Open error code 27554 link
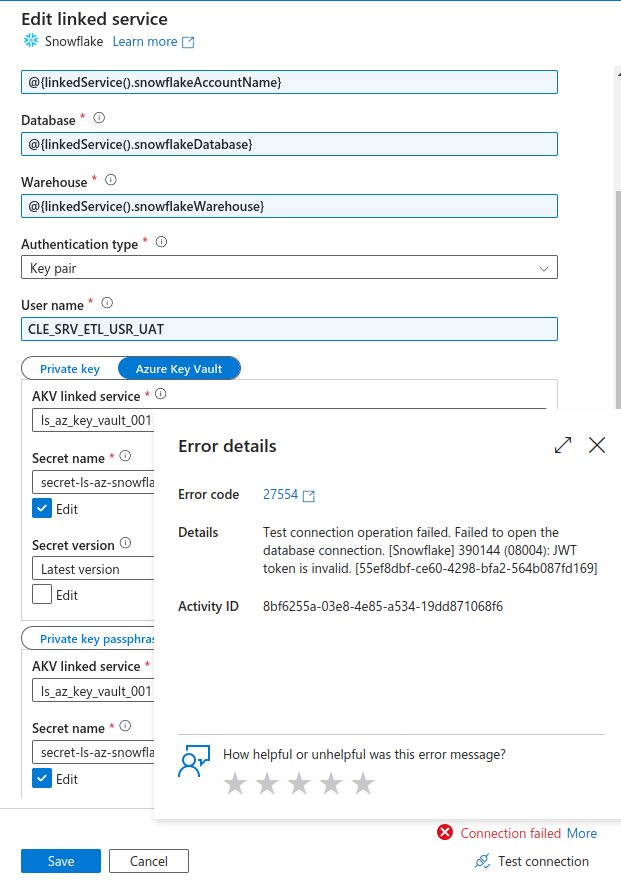The height and width of the screenshot is (888, 621). coord(280,494)
